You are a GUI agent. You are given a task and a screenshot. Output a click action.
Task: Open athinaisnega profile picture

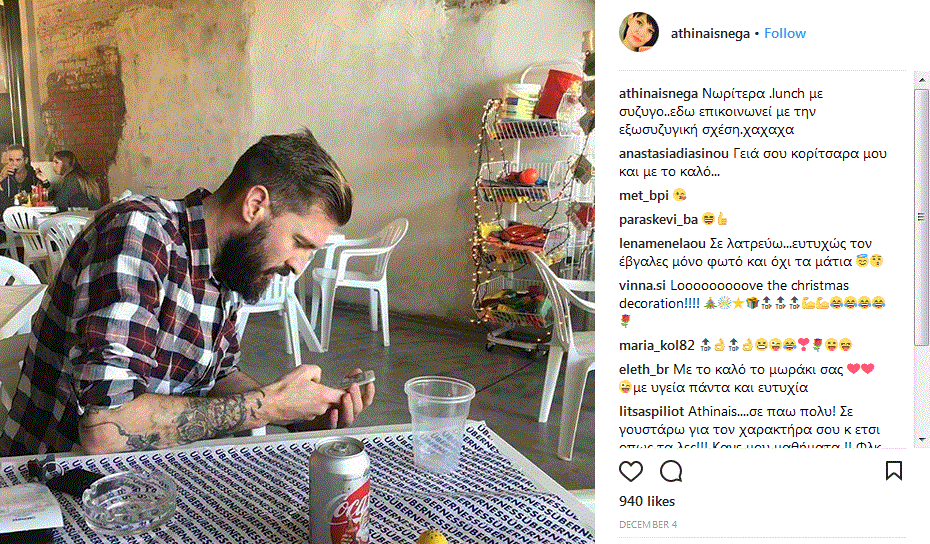(x=639, y=32)
